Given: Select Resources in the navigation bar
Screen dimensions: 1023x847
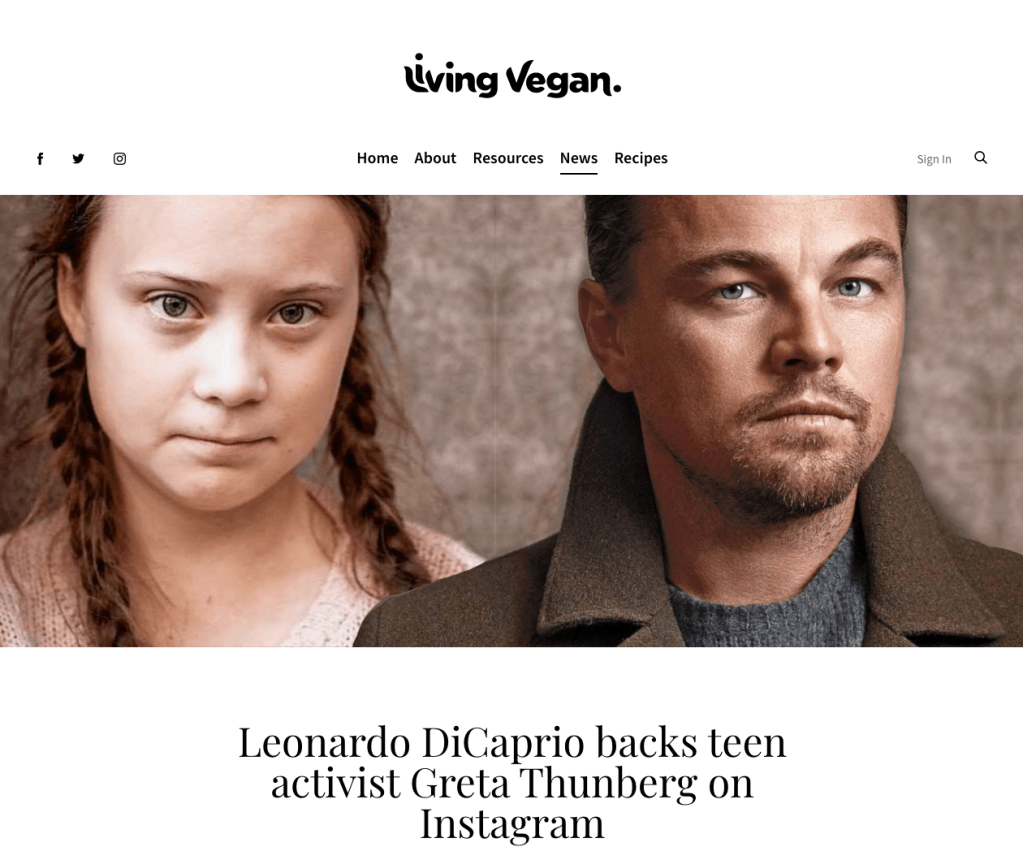Looking at the screenshot, I should pyautogui.click(x=508, y=158).
